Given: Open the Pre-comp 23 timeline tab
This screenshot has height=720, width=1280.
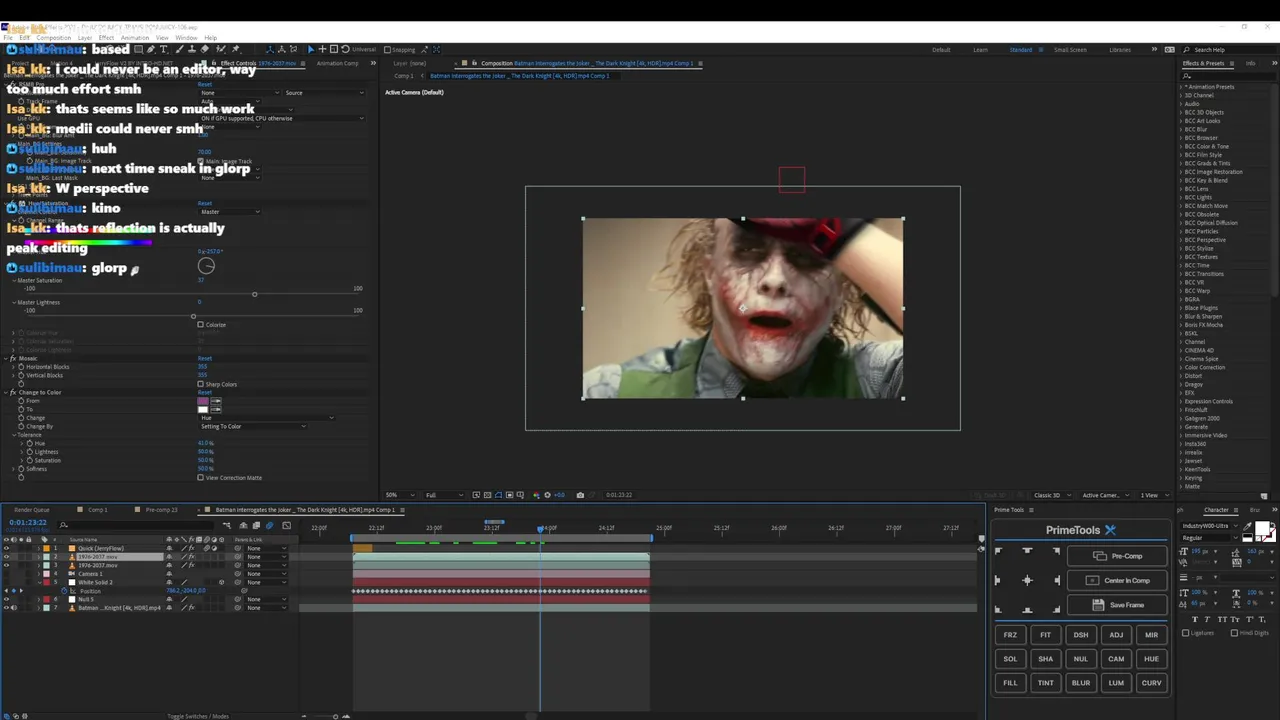Looking at the screenshot, I should 160,510.
